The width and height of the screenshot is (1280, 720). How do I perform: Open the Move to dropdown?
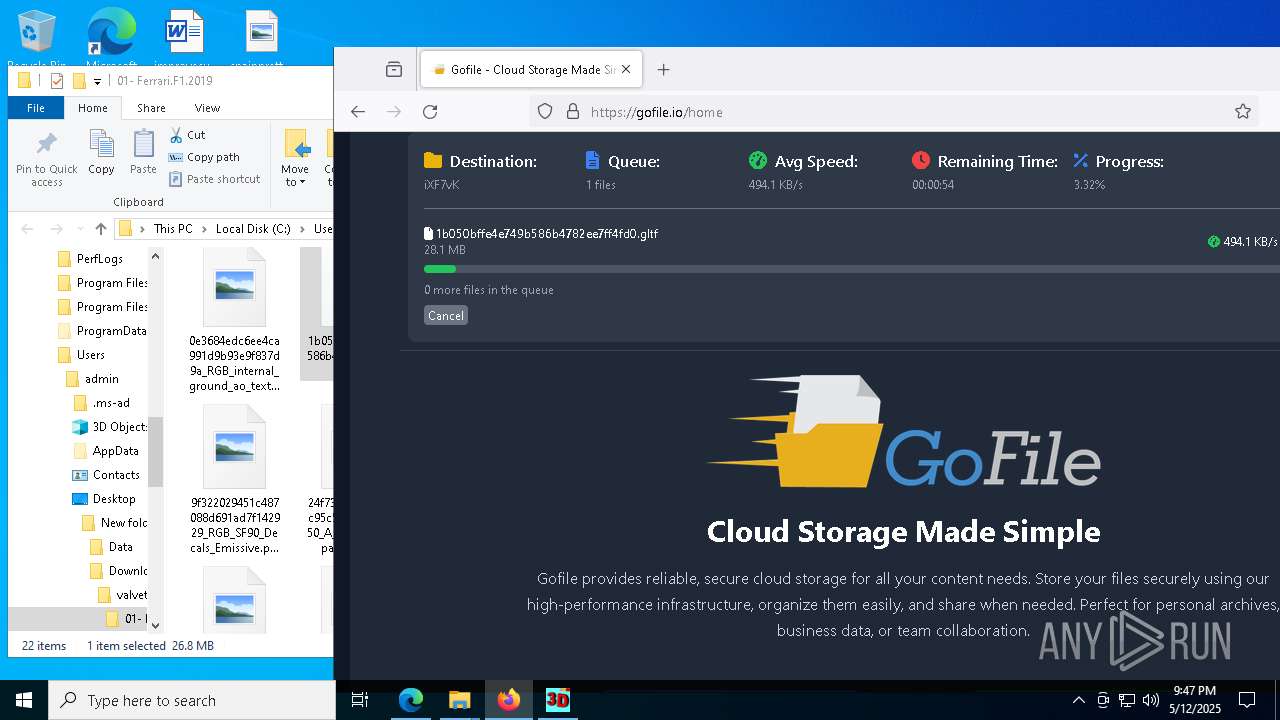tap(295, 158)
